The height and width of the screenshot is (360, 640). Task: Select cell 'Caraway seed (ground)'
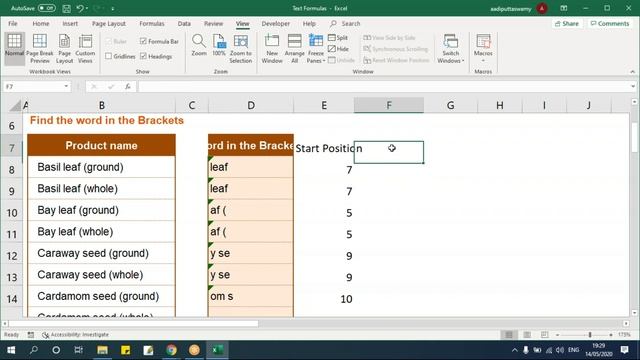[x=101, y=253]
